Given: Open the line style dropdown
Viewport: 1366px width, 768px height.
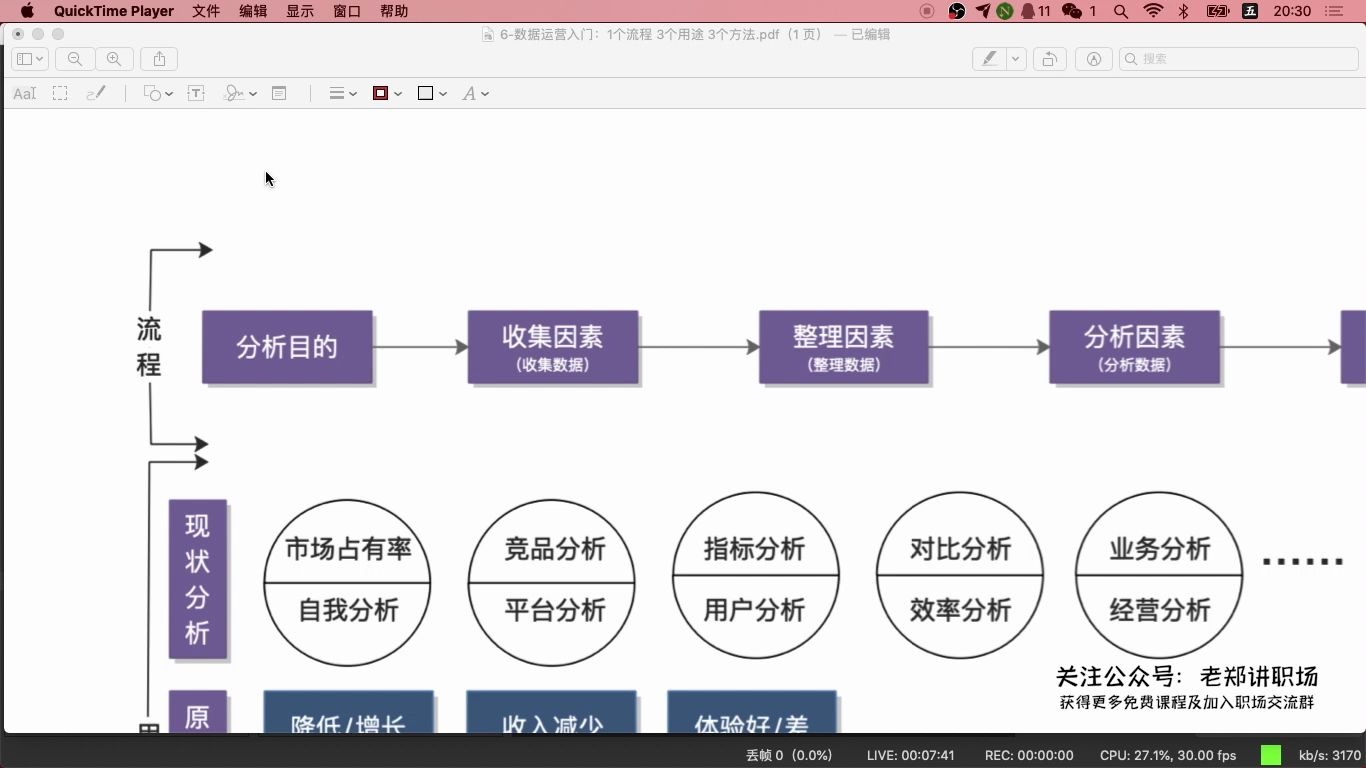Looking at the screenshot, I should pyautogui.click(x=343, y=93).
